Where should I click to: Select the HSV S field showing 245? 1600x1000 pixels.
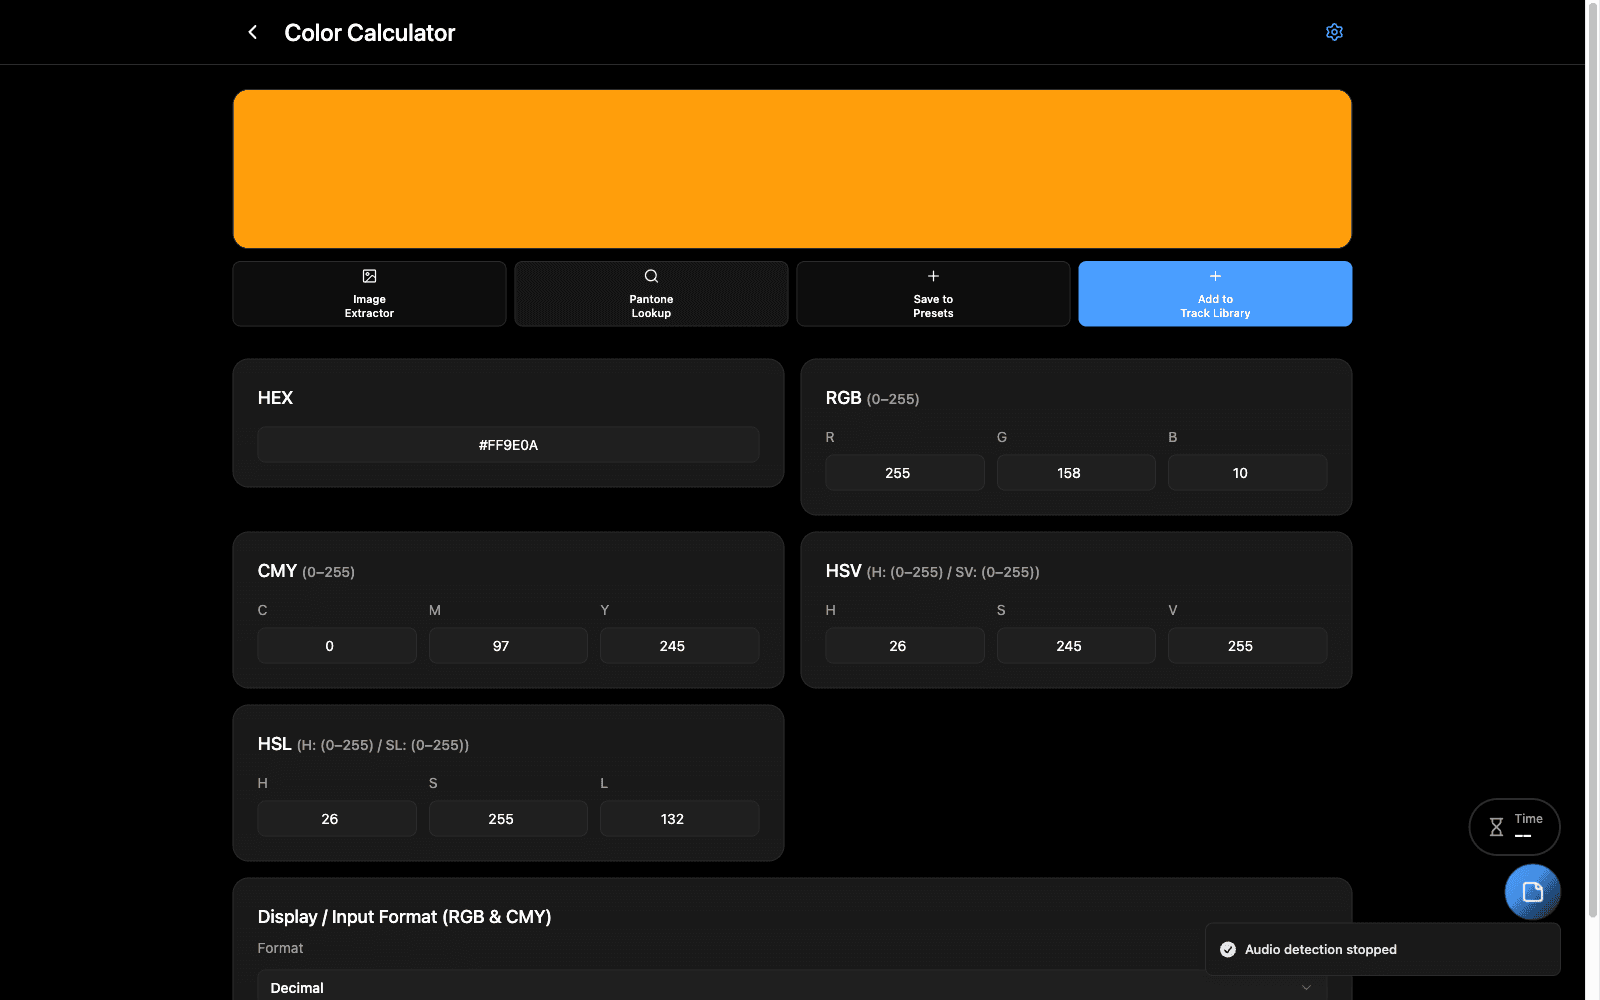pyautogui.click(x=1076, y=646)
